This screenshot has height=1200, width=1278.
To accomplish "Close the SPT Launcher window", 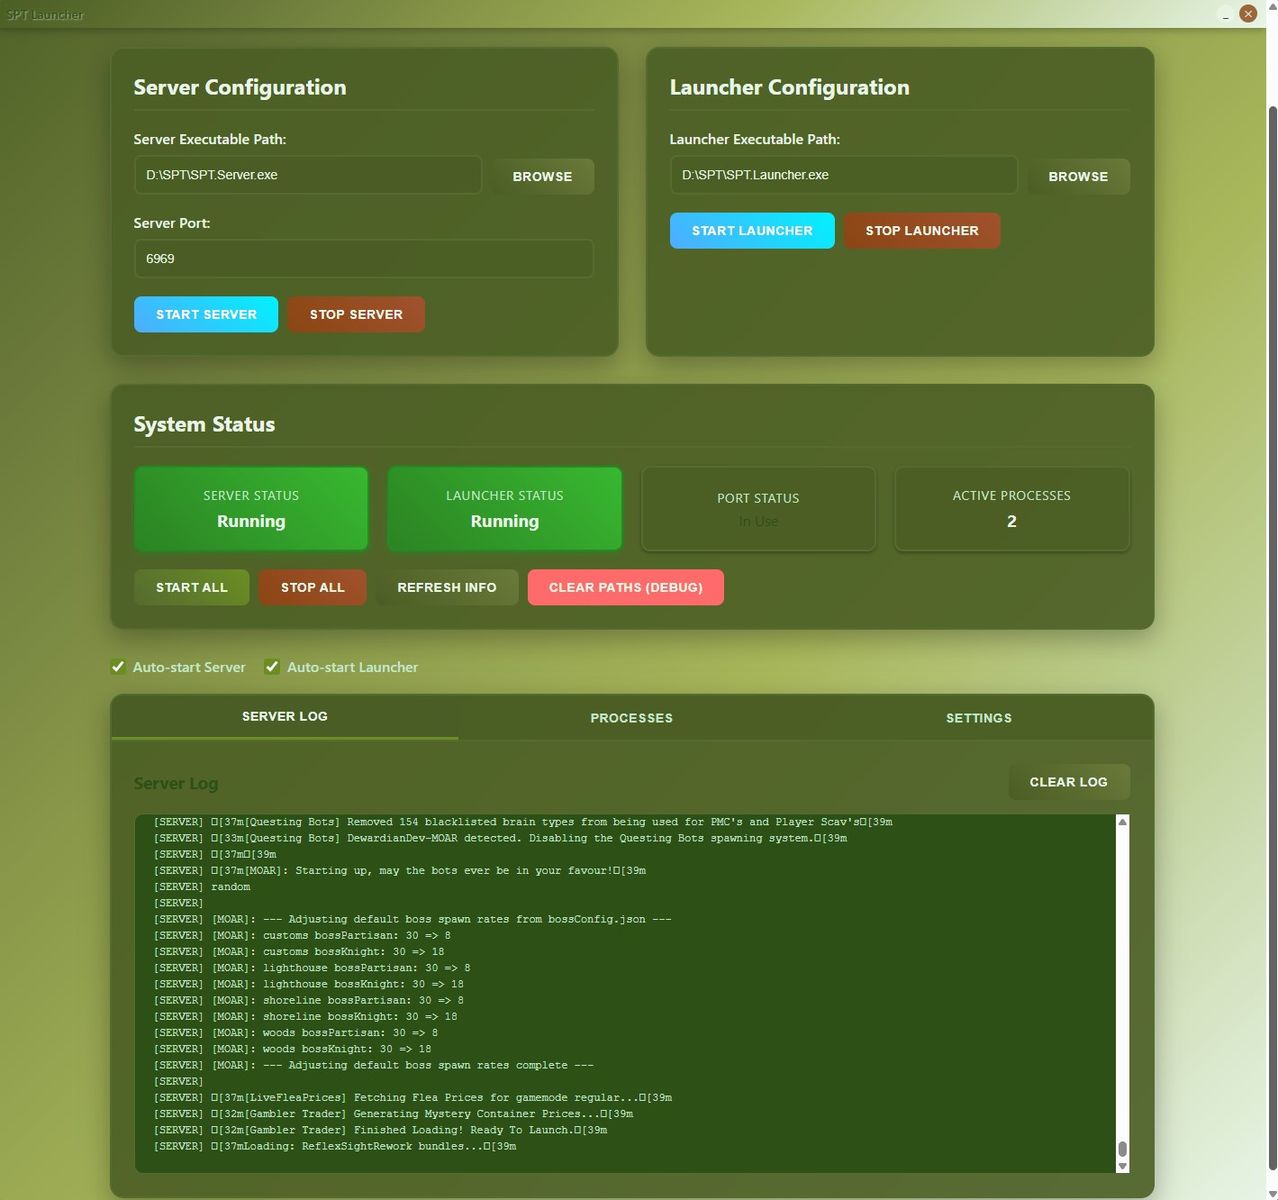I will pos(1248,14).
